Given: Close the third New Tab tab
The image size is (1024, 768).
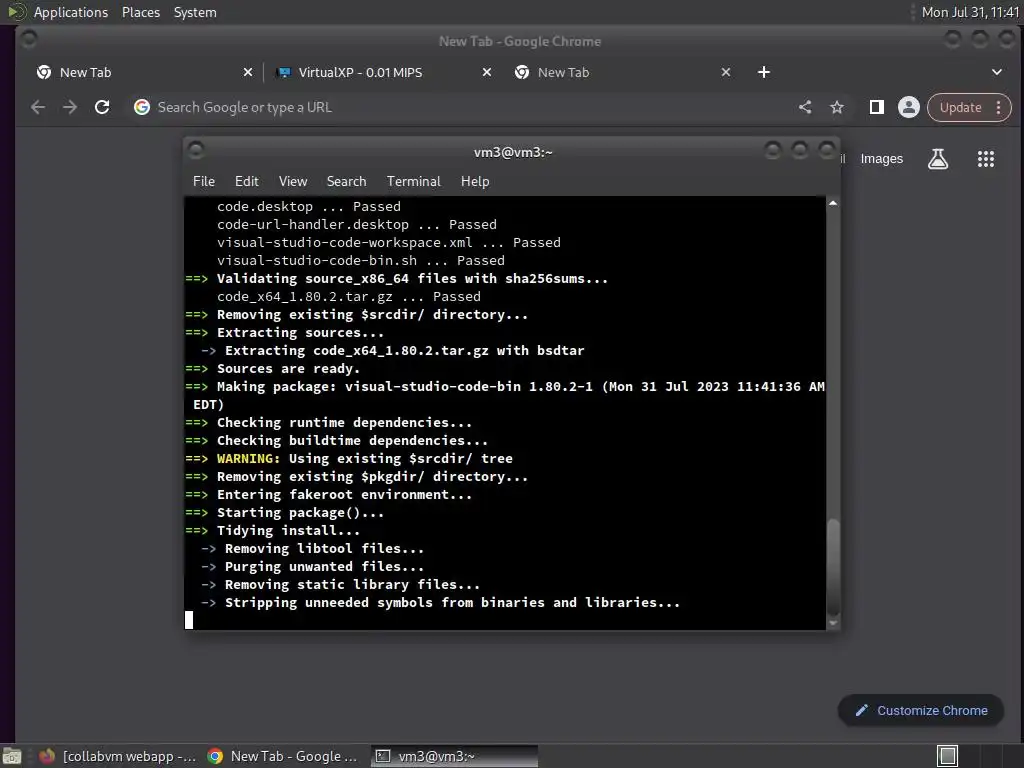Looking at the screenshot, I should tap(726, 72).
